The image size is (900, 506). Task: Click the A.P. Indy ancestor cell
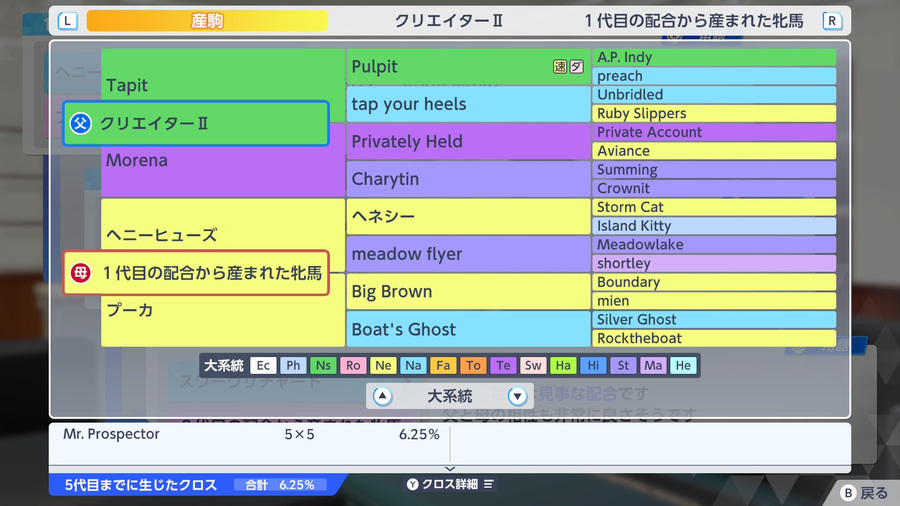714,57
